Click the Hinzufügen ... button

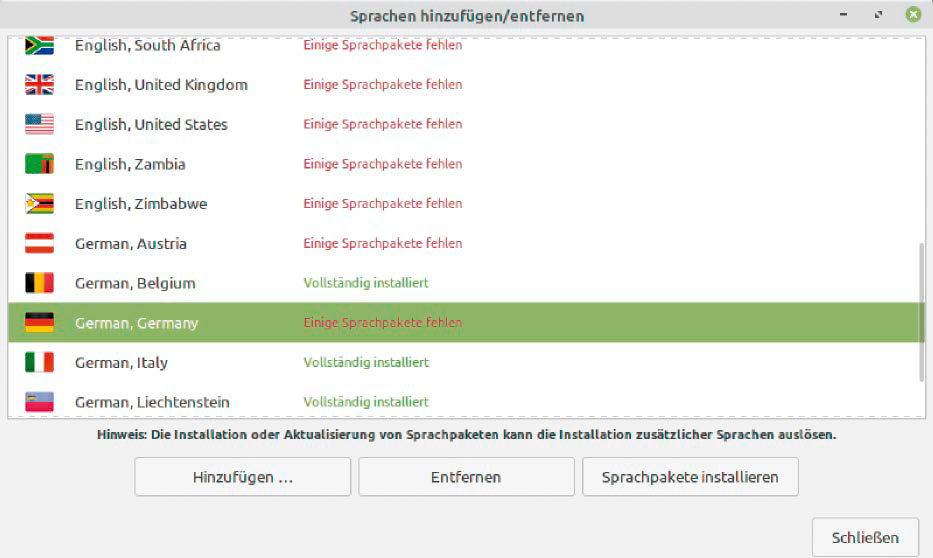[243, 477]
